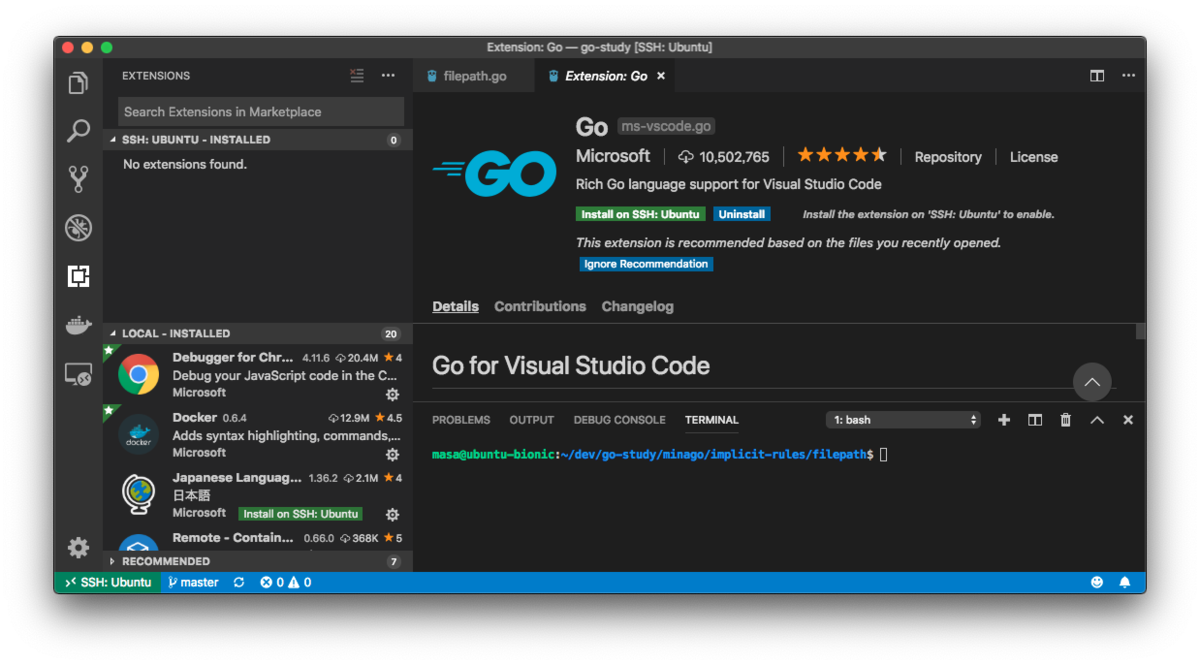Open the License link
Screen dimensions: 1200x665
(1034, 157)
